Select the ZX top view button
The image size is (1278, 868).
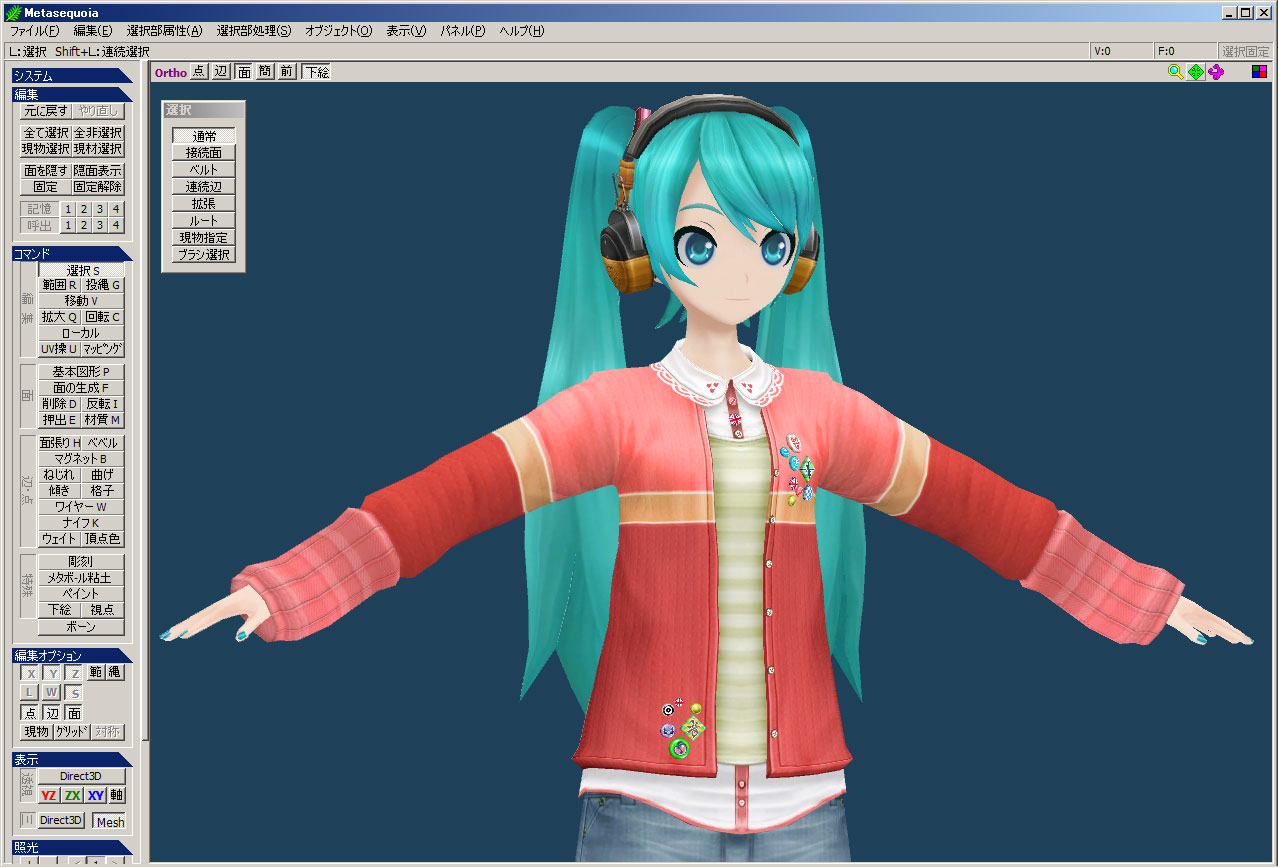72,795
